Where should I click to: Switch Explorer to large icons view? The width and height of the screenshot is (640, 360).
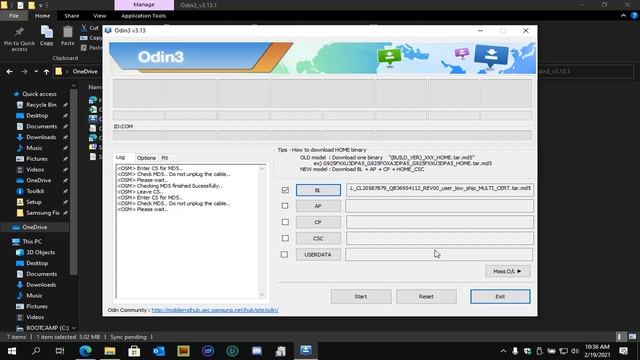(x=632, y=337)
